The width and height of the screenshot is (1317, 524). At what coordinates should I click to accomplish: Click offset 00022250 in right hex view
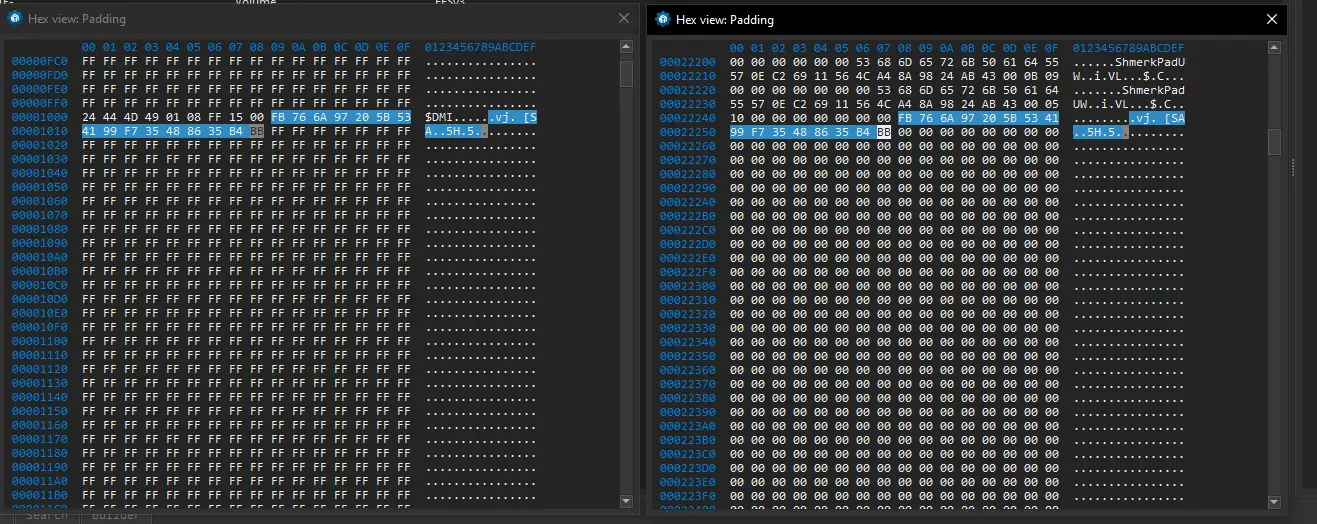[x=688, y=131]
